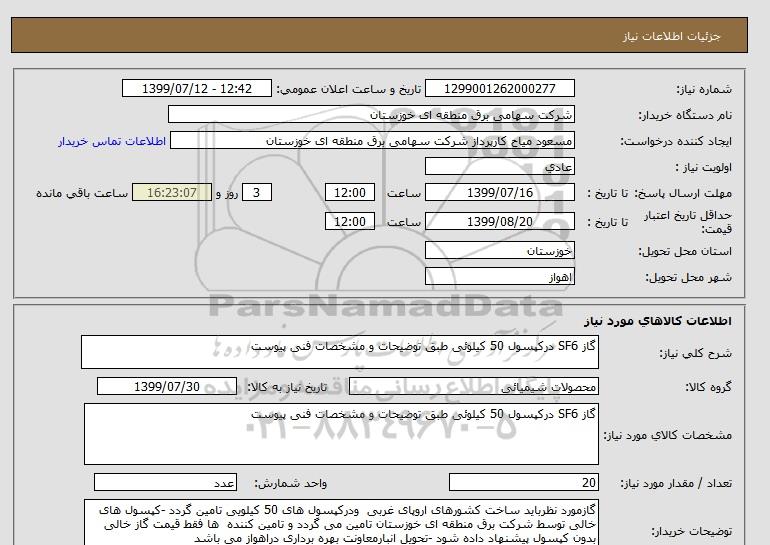Click the تاریخ نیاز به کالا date field
This screenshot has width=770, height=545.
pyautogui.click(x=167, y=387)
